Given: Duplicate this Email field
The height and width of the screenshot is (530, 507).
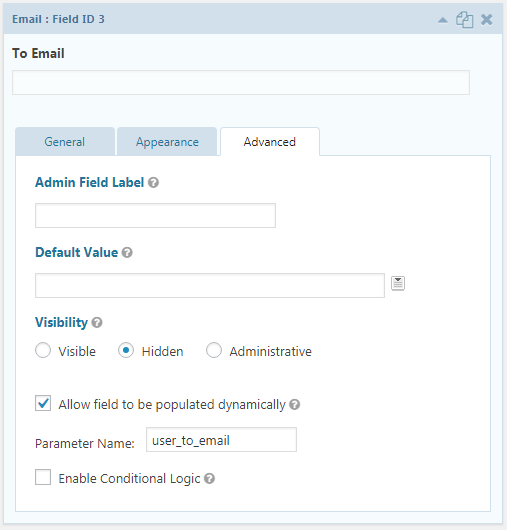Looking at the screenshot, I should pyautogui.click(x=464, y=20).
